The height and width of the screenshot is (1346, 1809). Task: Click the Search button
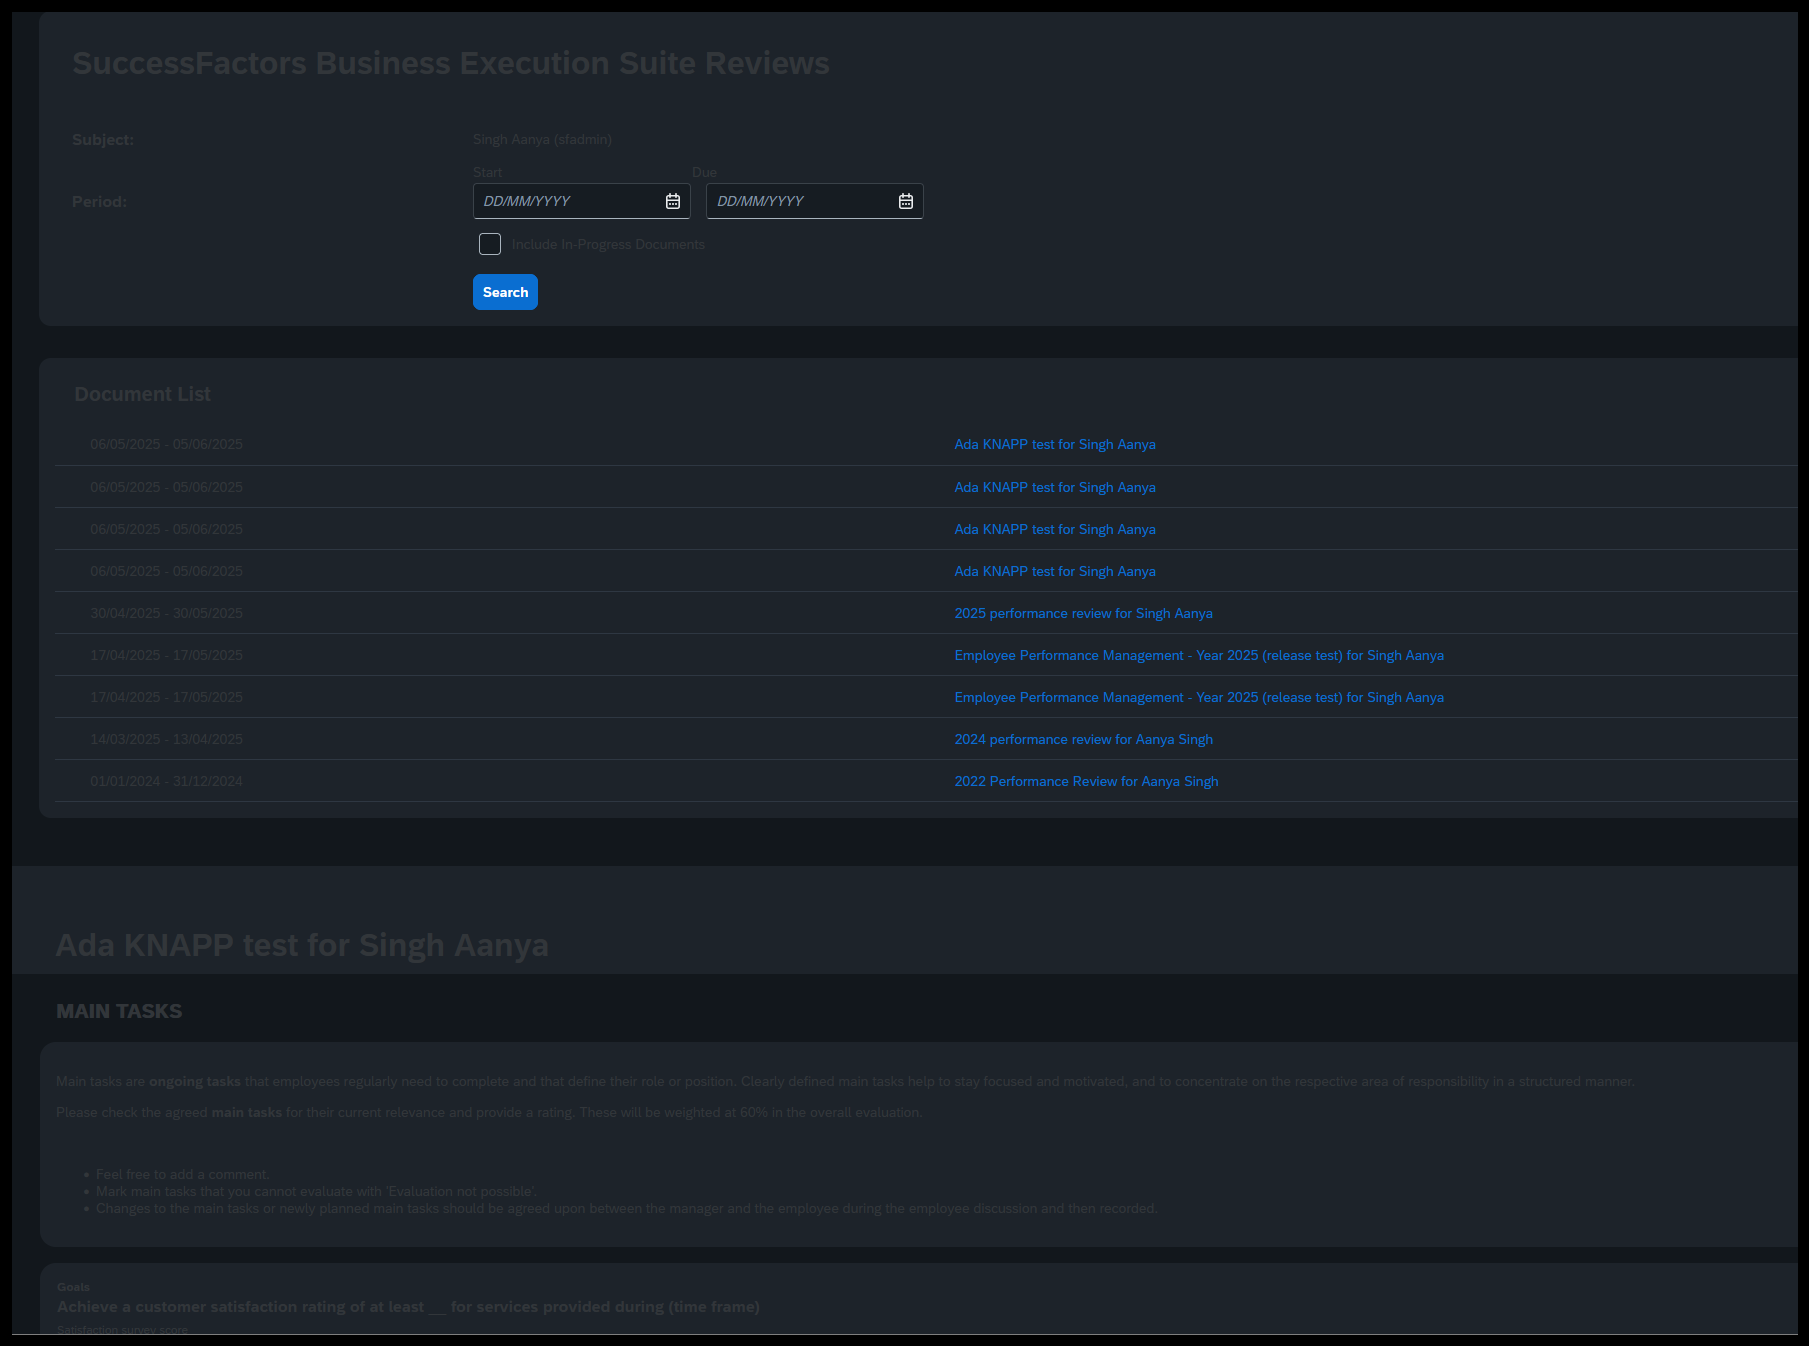[505, 292]
